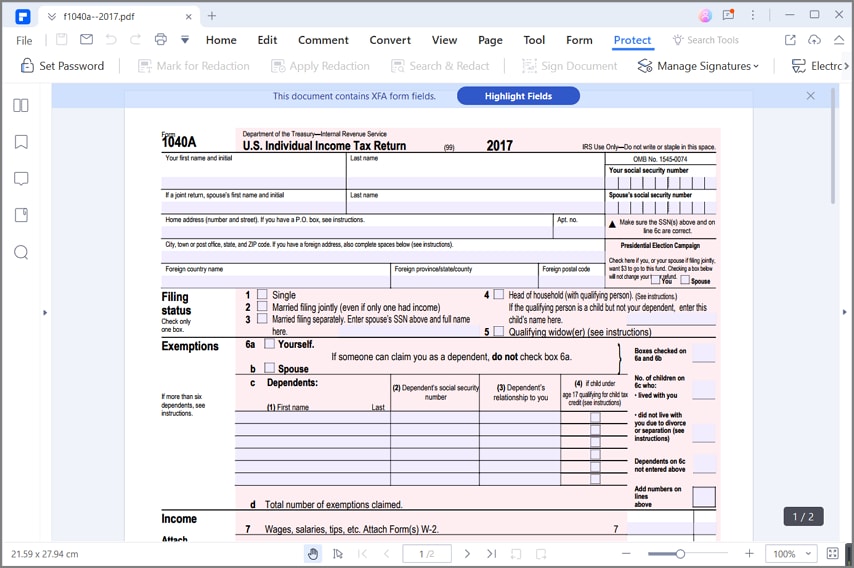Check Presidential Election Campaign Spouse box

(x=685, y=280)
